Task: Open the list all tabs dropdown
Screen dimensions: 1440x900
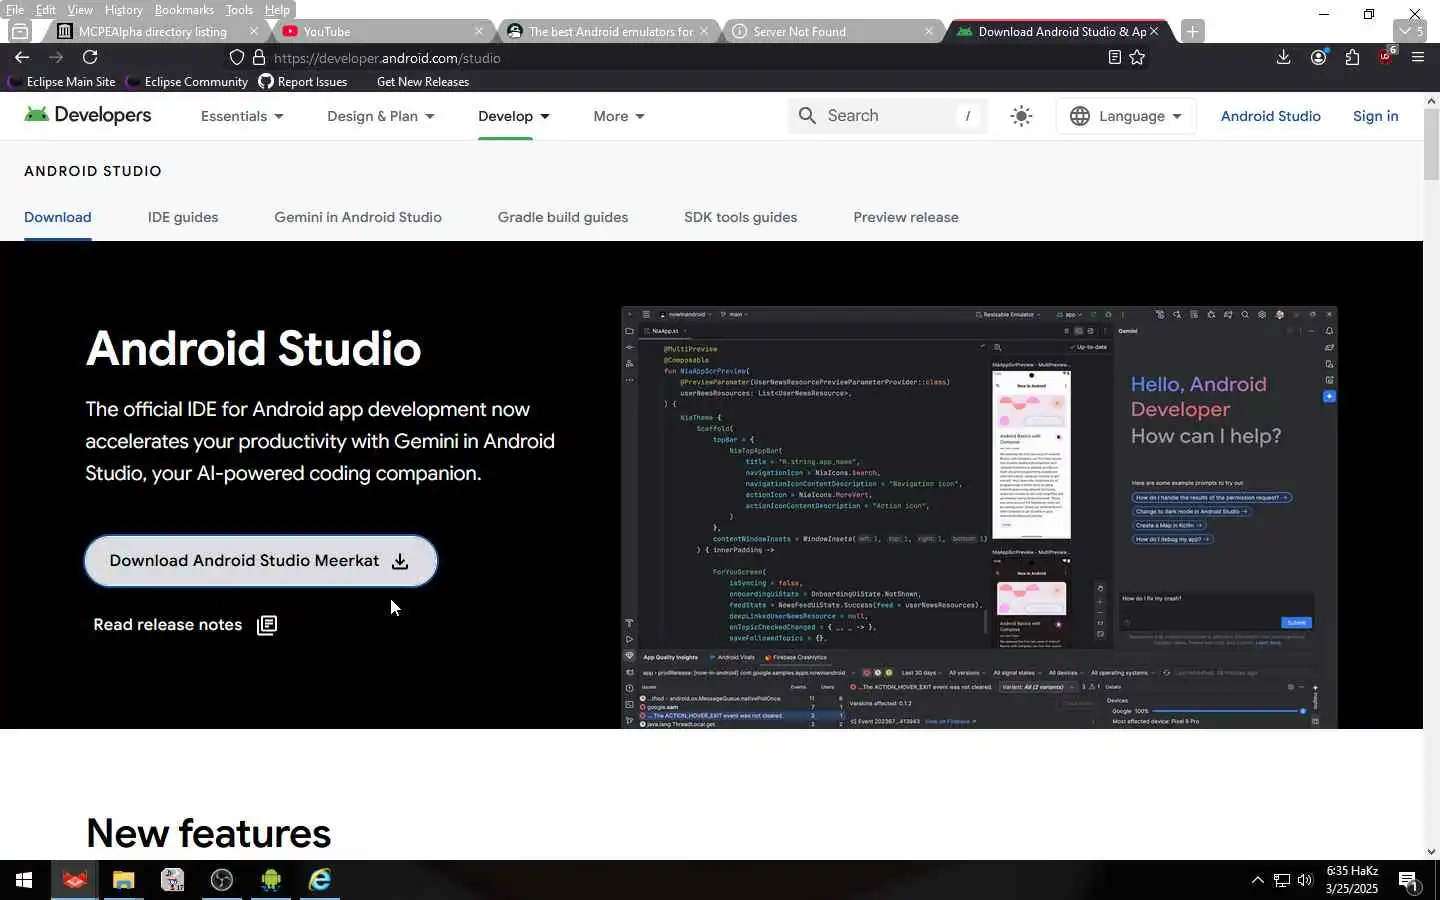Action: (x=1412, y=31)
